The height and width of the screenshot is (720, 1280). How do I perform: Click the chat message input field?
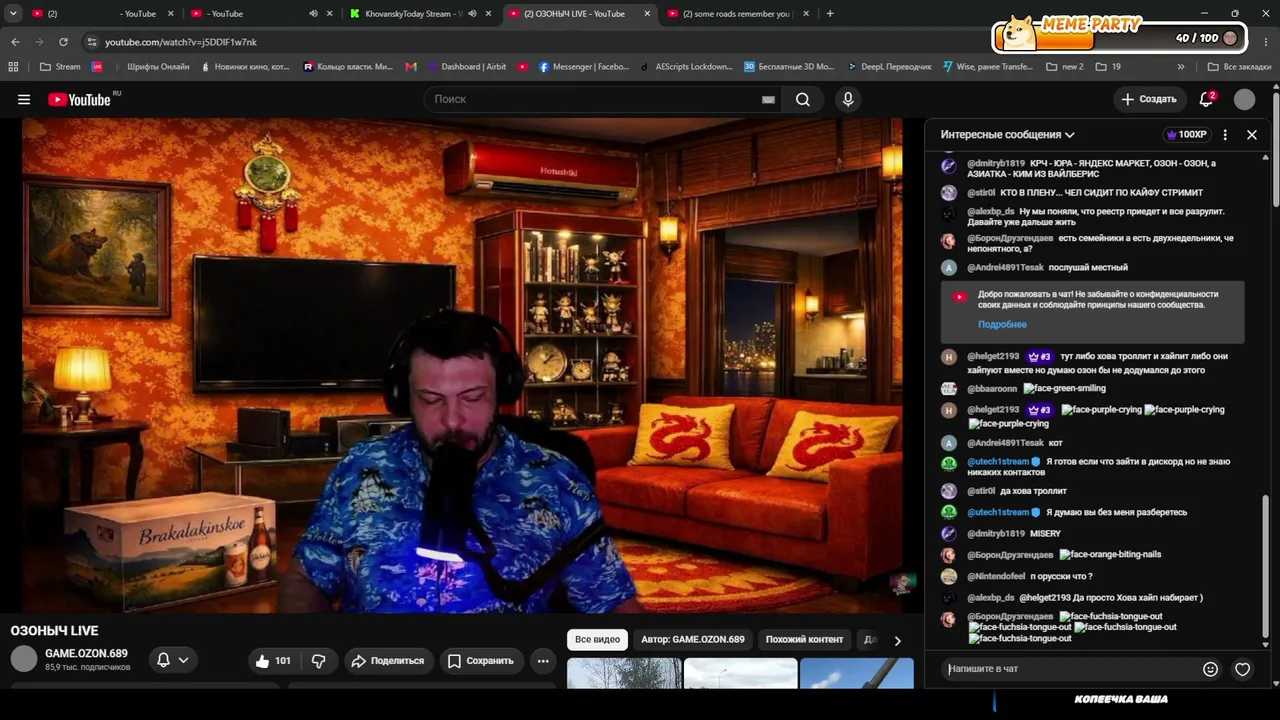[x=1070, y=669]
